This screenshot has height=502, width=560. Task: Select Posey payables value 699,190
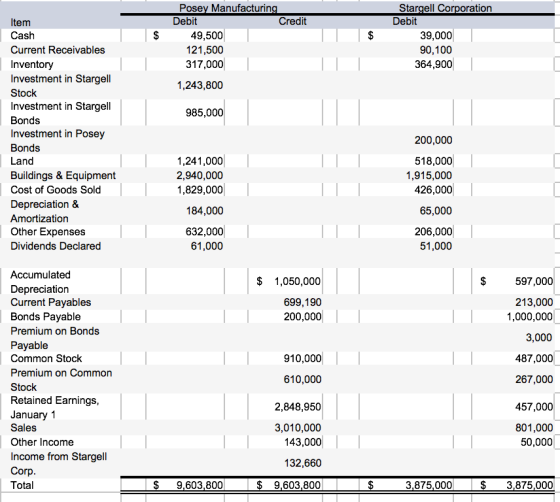[x=302, y=302]
